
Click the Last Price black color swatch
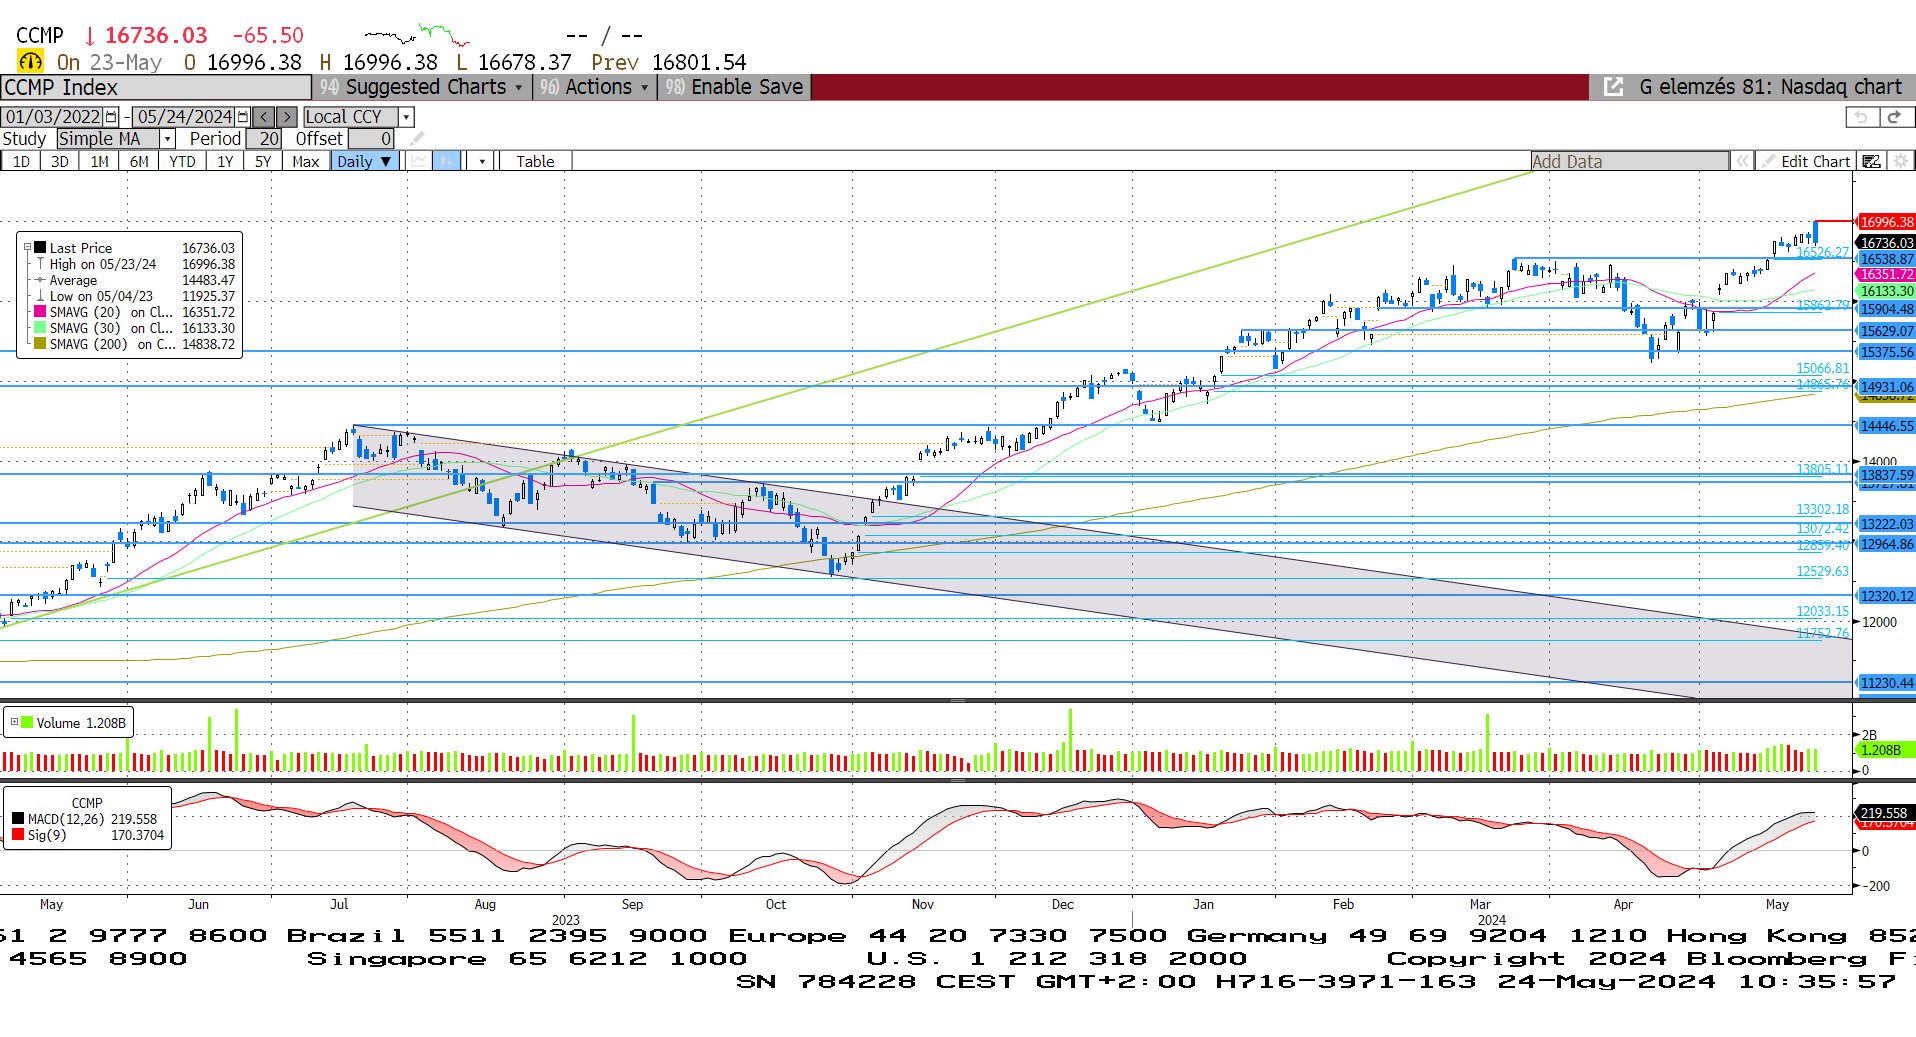40,248
